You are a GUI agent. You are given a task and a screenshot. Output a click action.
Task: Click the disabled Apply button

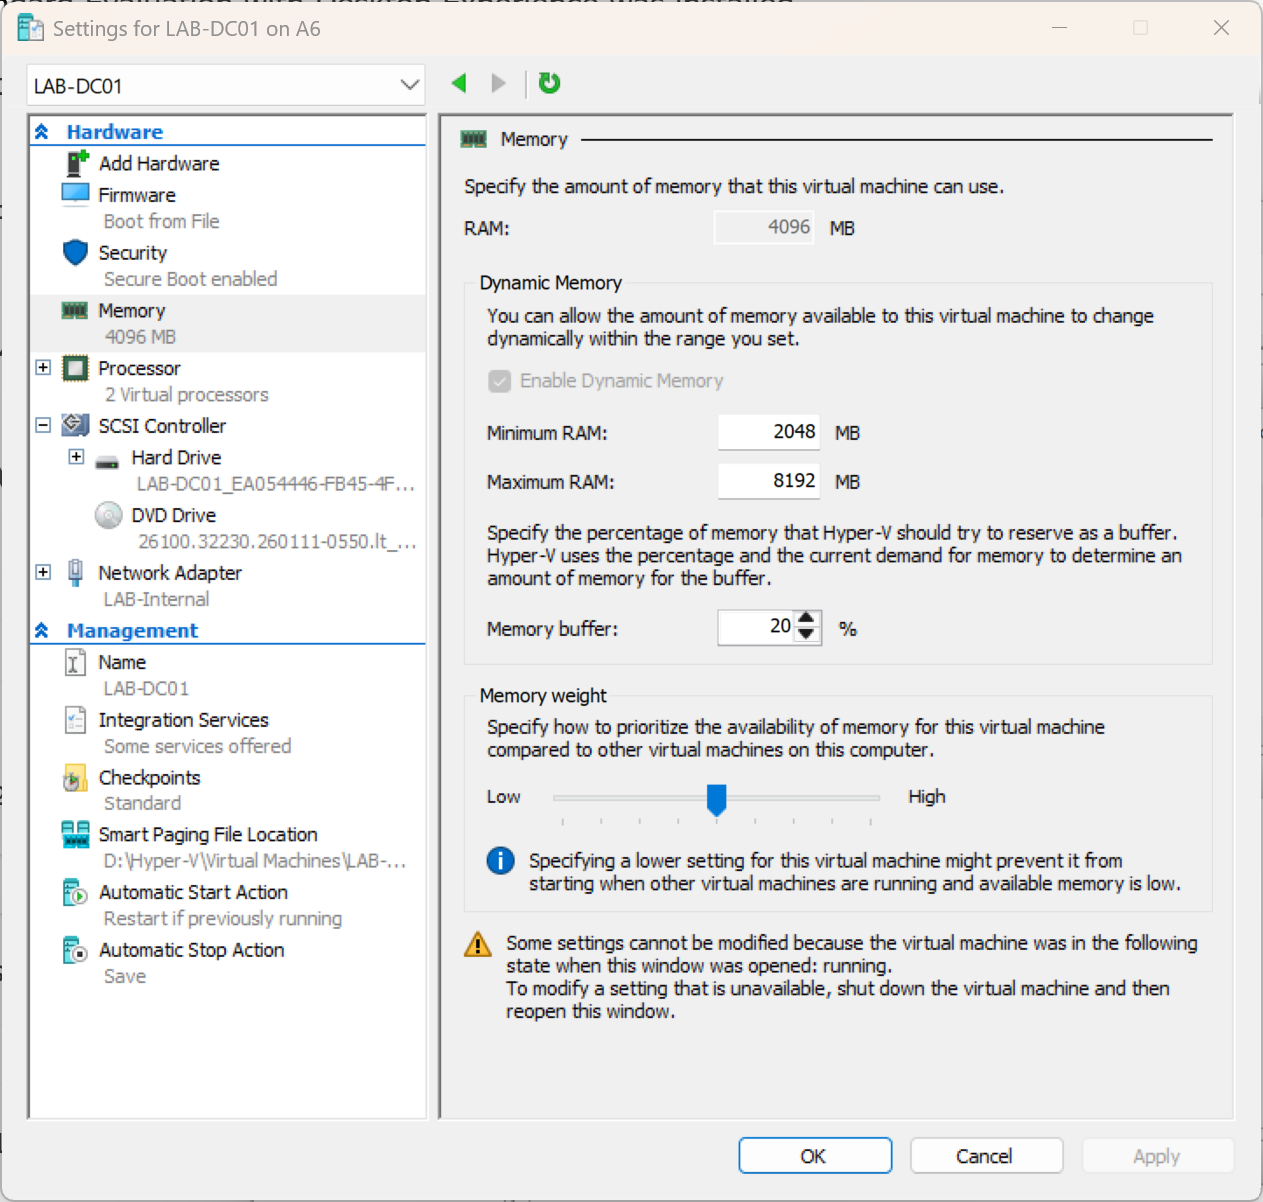(x=1158, y=1156)
